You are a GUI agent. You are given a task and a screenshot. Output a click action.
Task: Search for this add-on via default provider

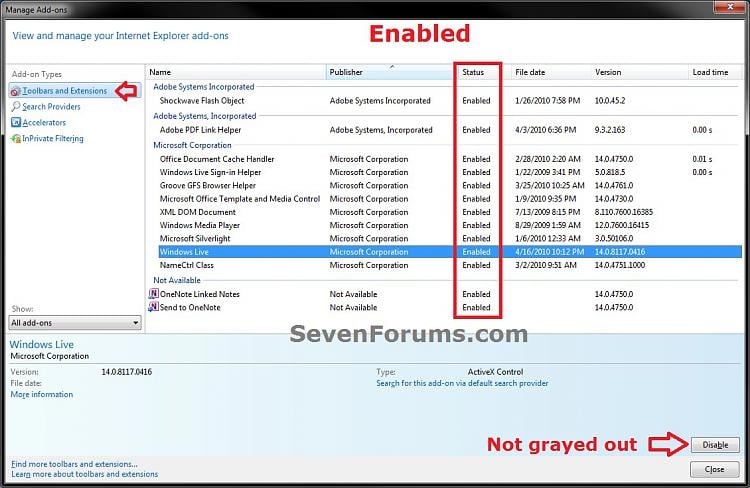coord(462,383)
